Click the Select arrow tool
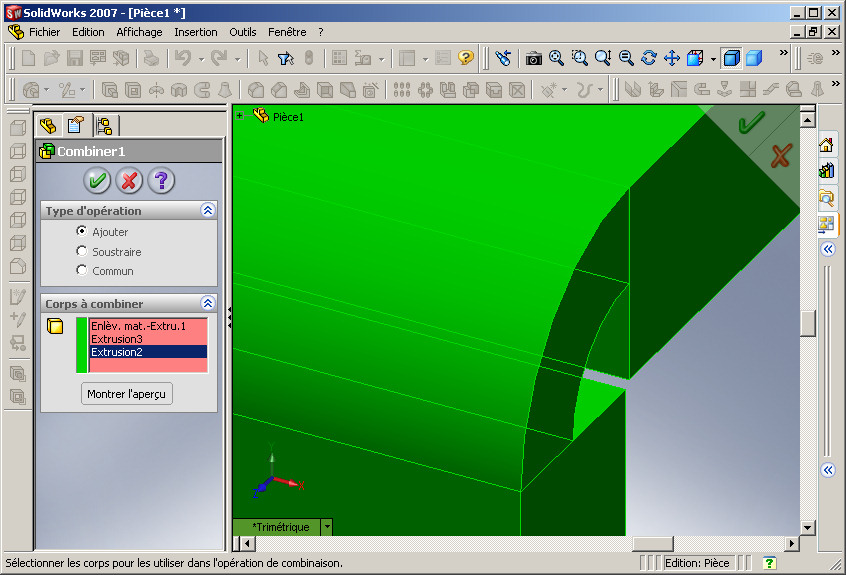 point(263,58)
